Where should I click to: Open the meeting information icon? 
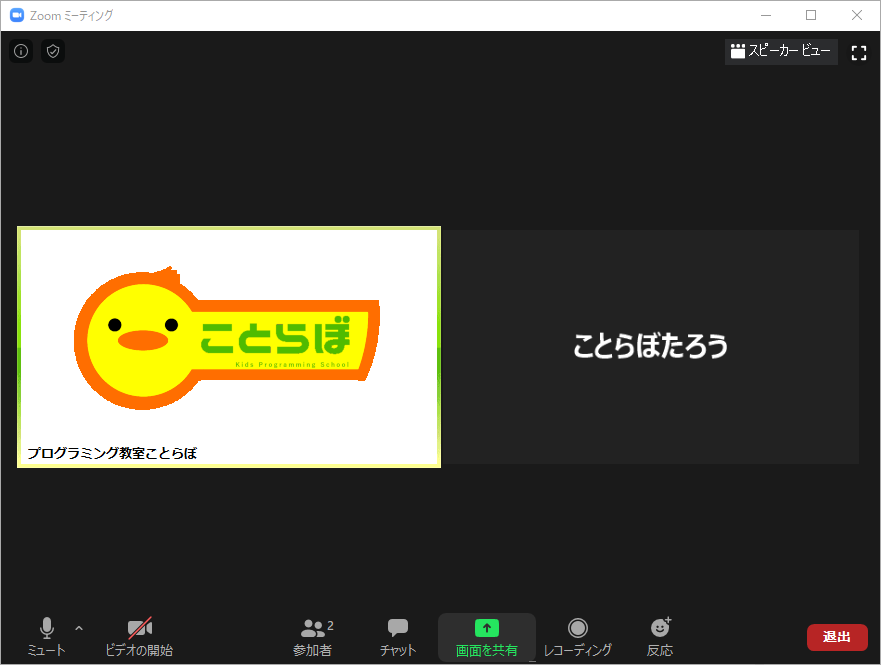(x=21, y=51)
